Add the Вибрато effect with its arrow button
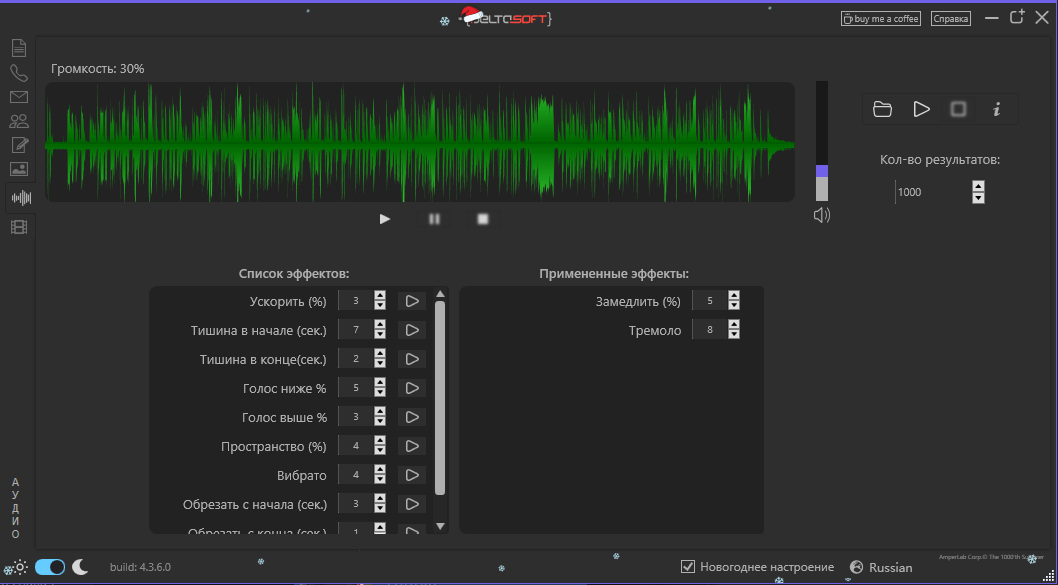The width and height of the screenshot is (1058, 585). click(412, 475)
